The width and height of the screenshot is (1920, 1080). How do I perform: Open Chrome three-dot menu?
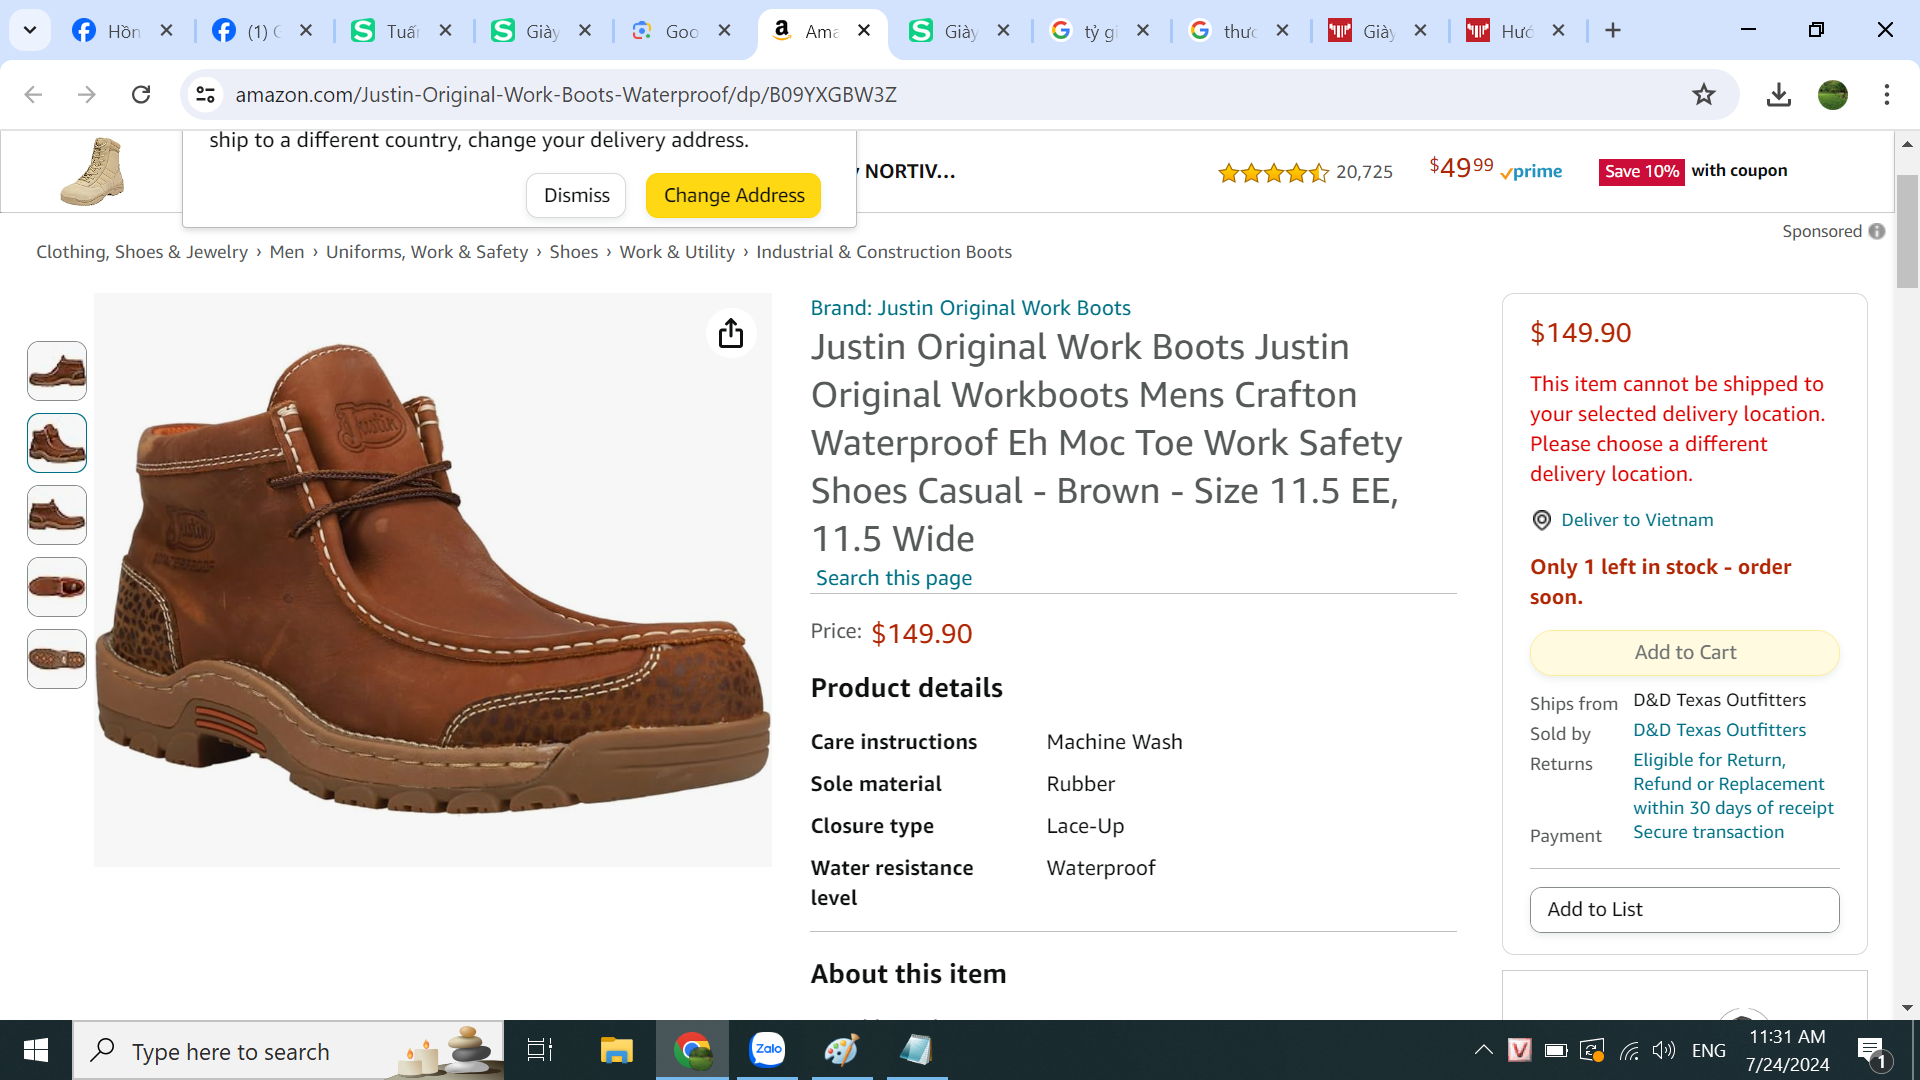click(x=1886, y=94)
